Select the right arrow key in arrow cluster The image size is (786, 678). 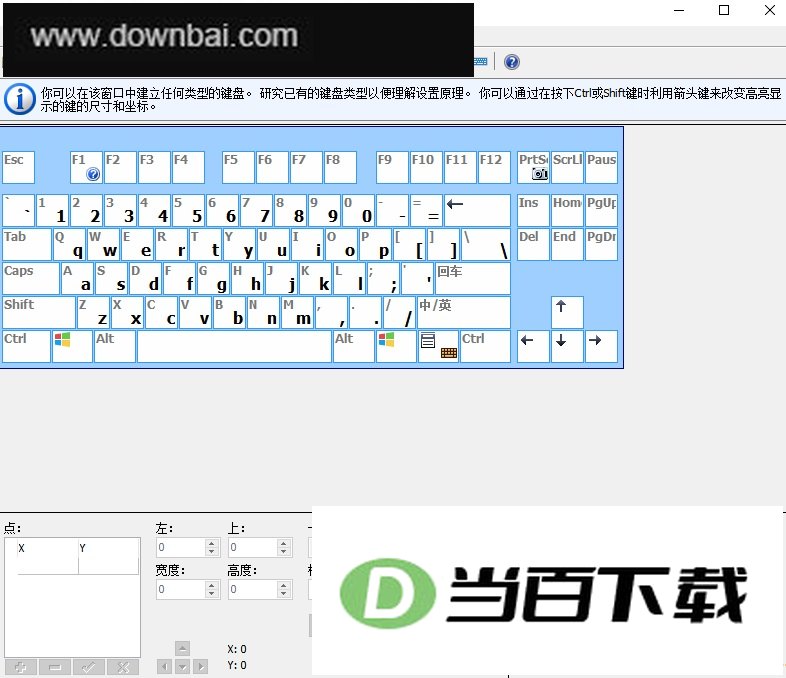(602, 346)
